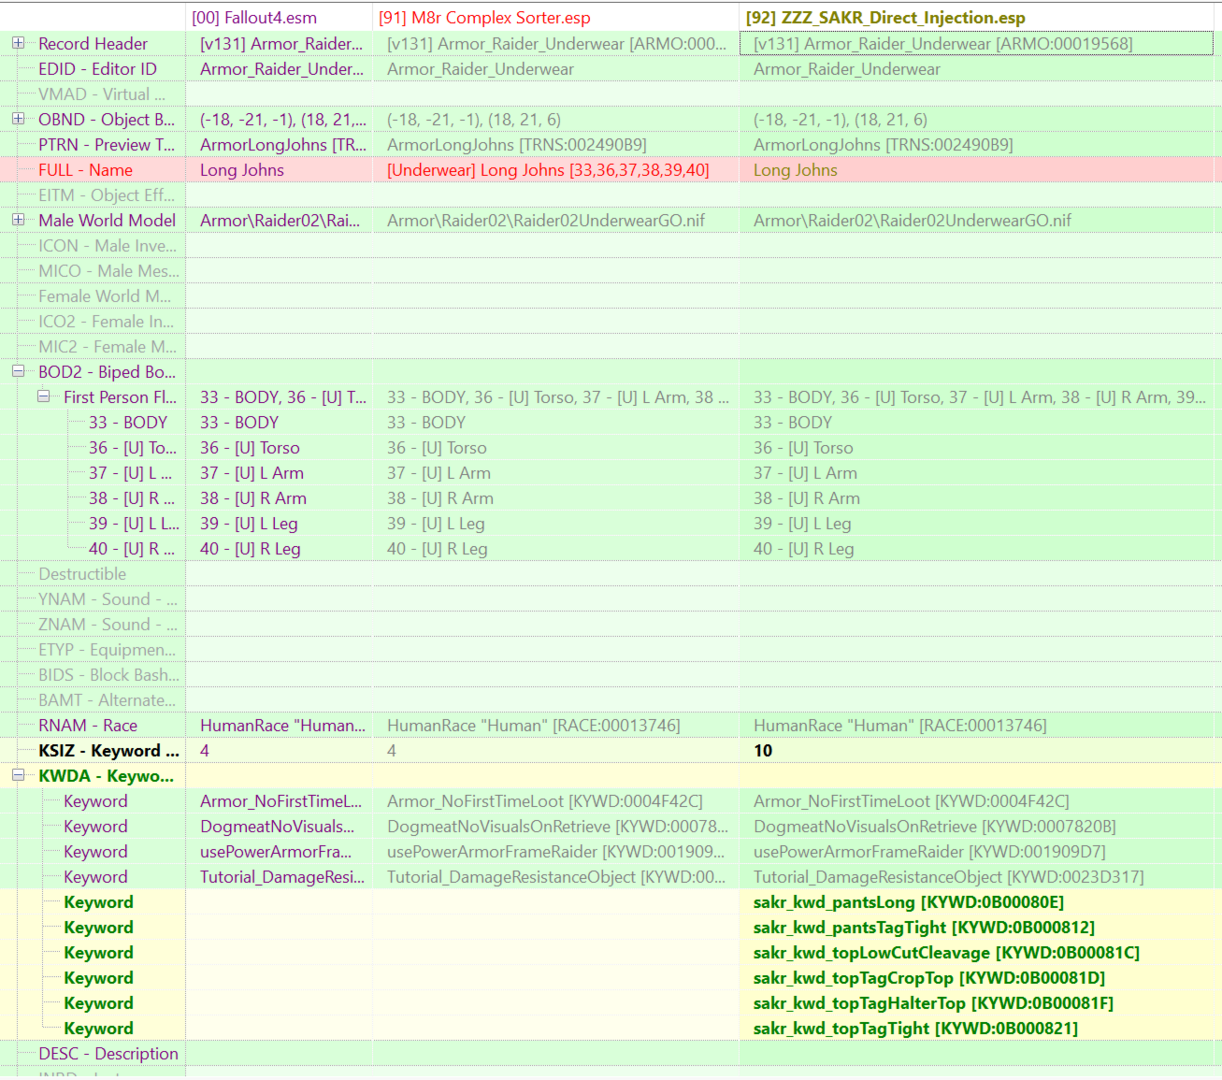This screenshot has height=1080, width=1222.
Task: Select the BAMT - Alternate row label
Action: (107, 700)
